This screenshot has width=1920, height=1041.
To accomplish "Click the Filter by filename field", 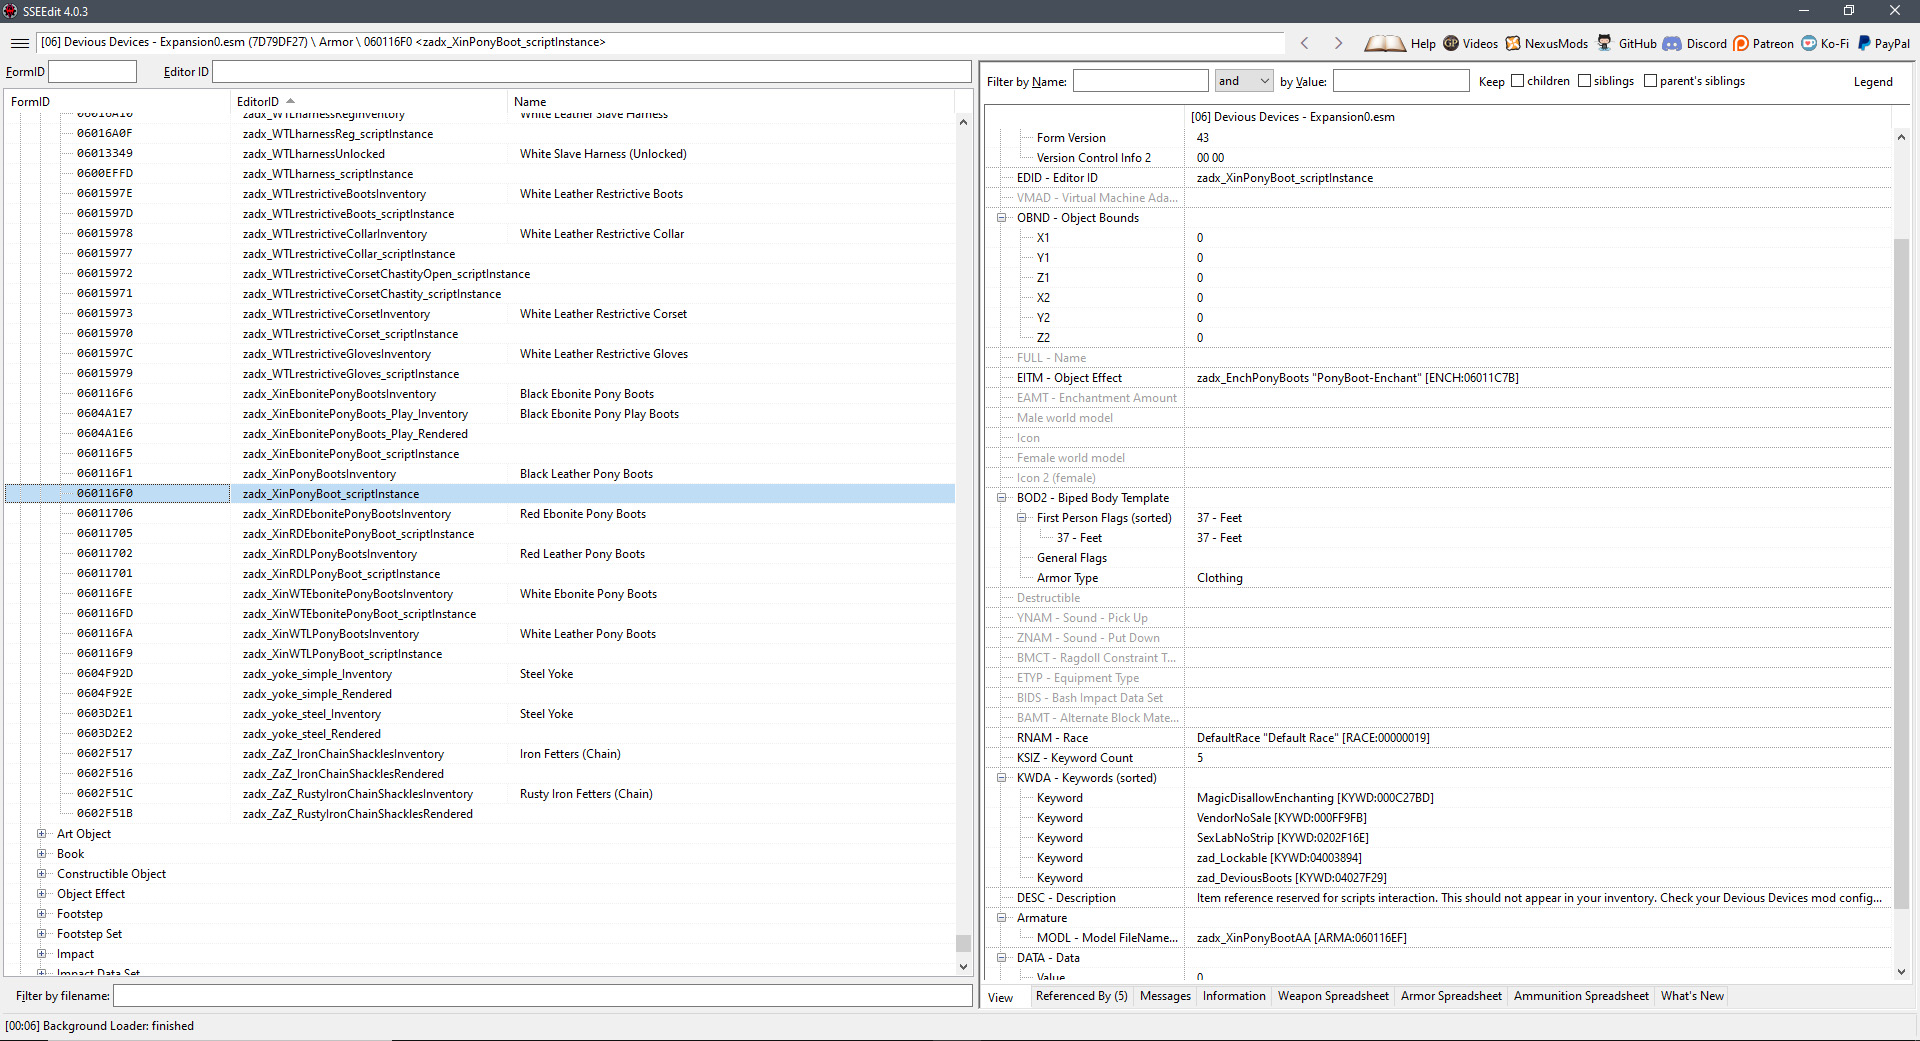I will click(542, 996).
